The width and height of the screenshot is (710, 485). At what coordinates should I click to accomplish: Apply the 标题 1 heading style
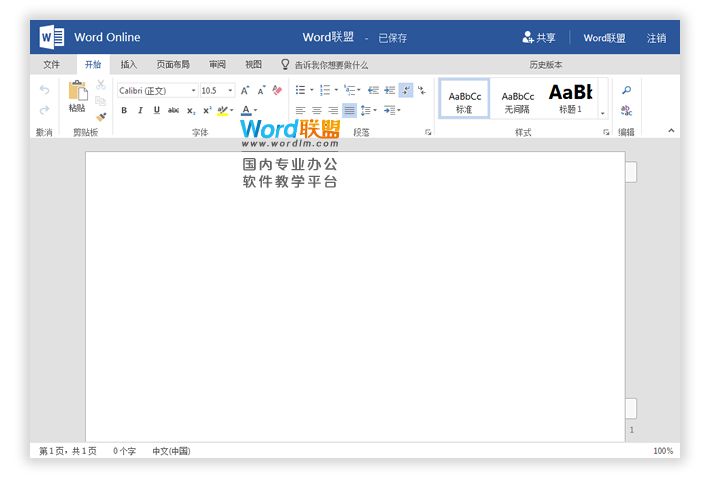[x=571, y=99]
